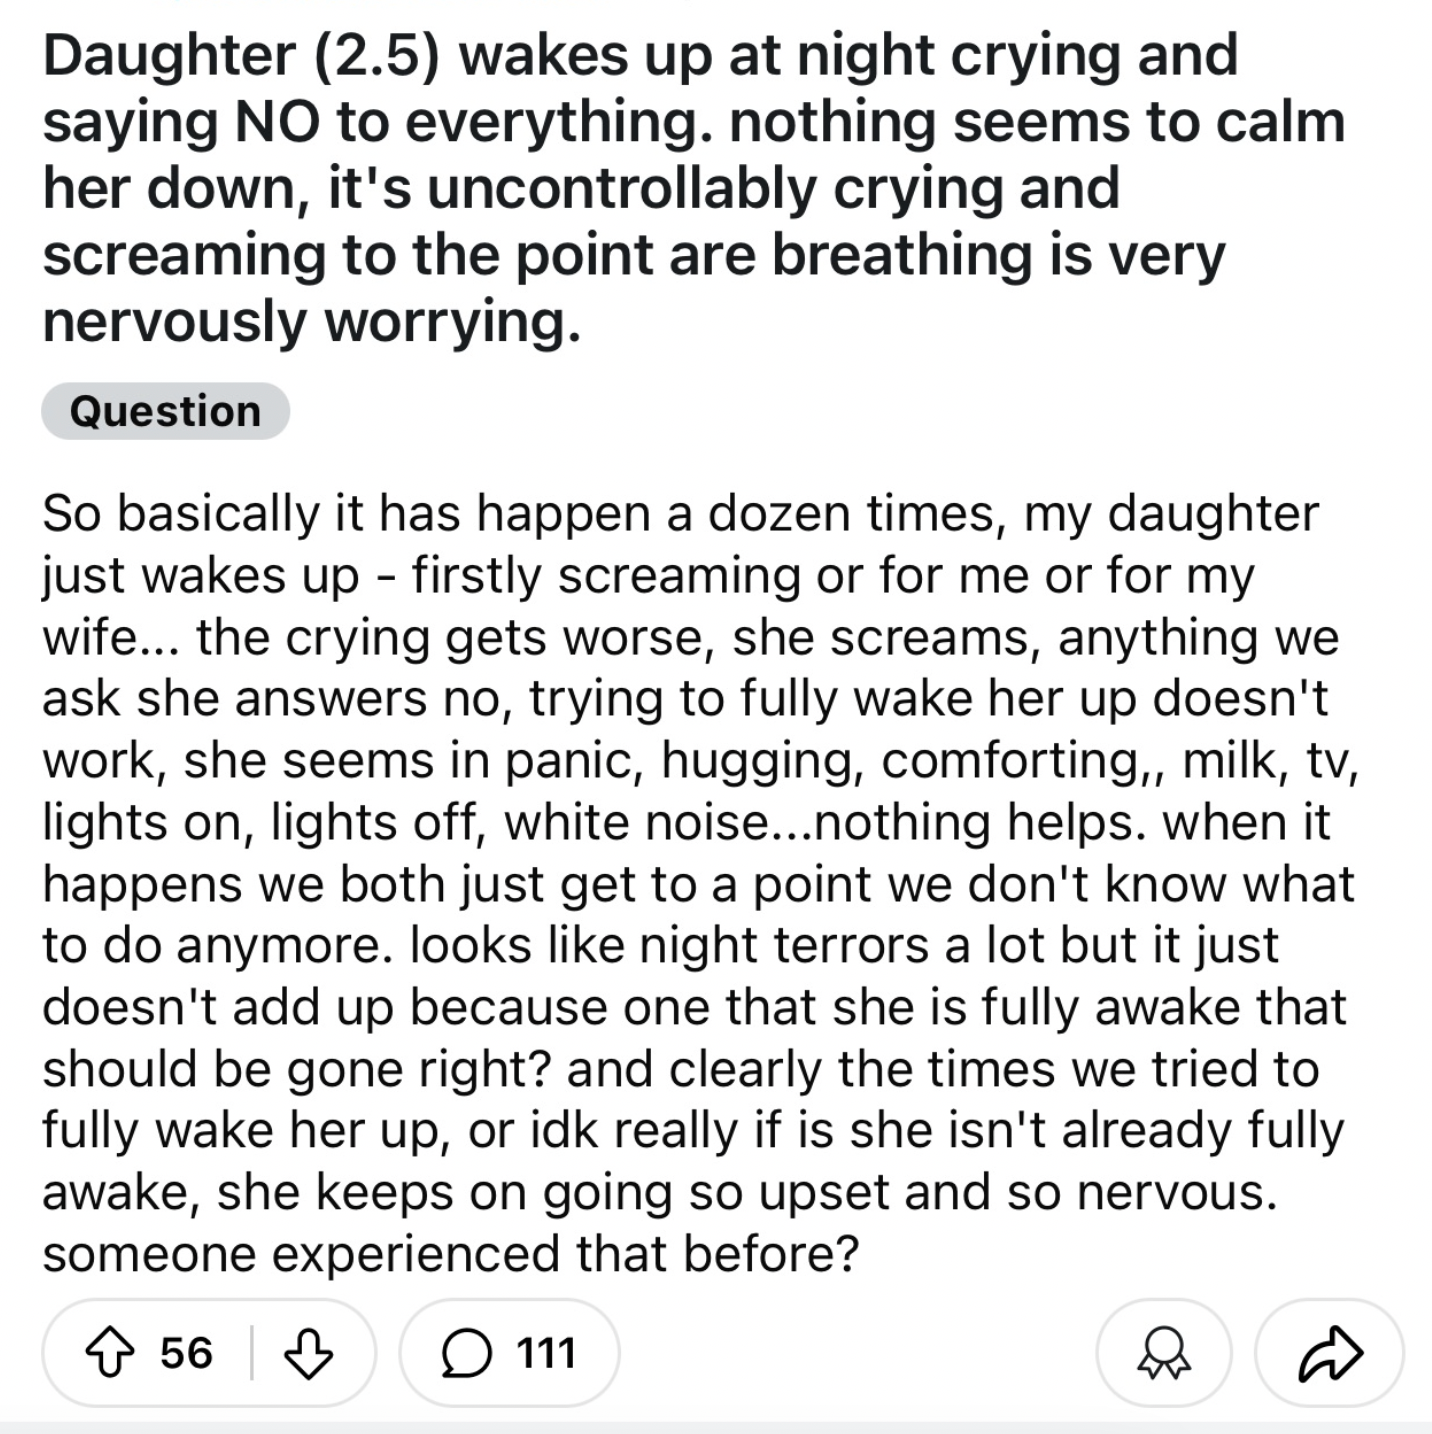Screen dimensions: 1432x1434
Task: Share the post with the curved arrow icon
Action: pos(1330,1354)
